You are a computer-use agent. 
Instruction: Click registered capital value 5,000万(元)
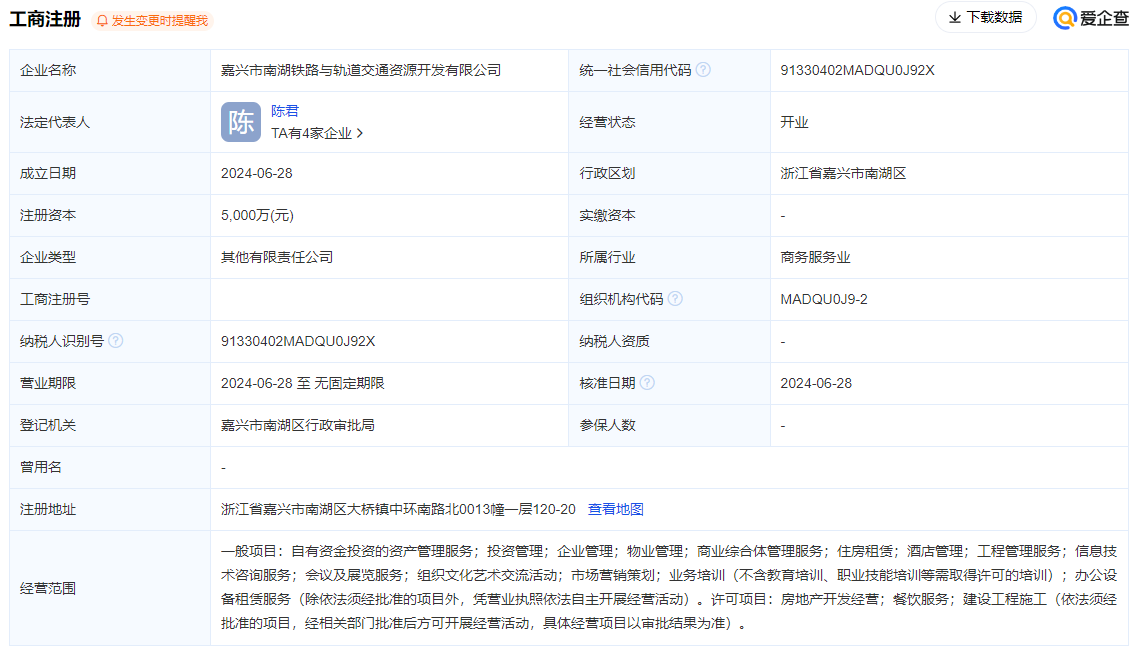(256, 215)
